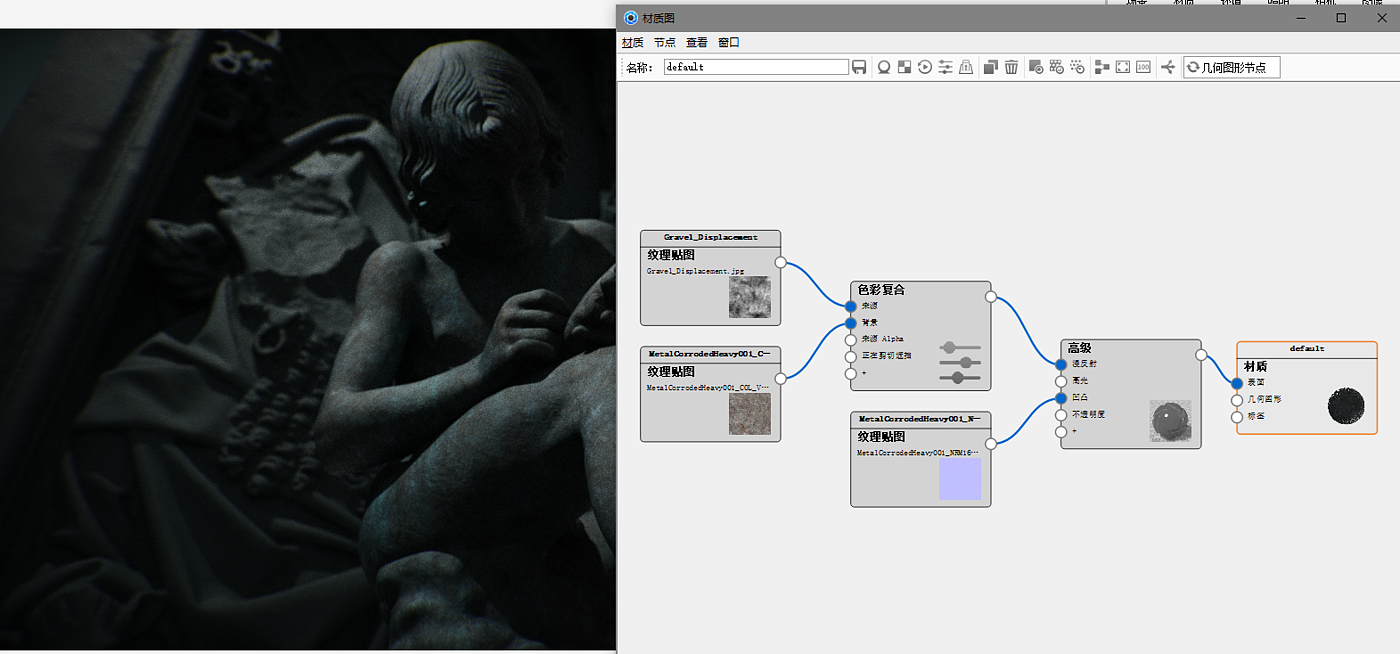
Task: Expand the + port on 高级 node
Action: pos(1061,432)
